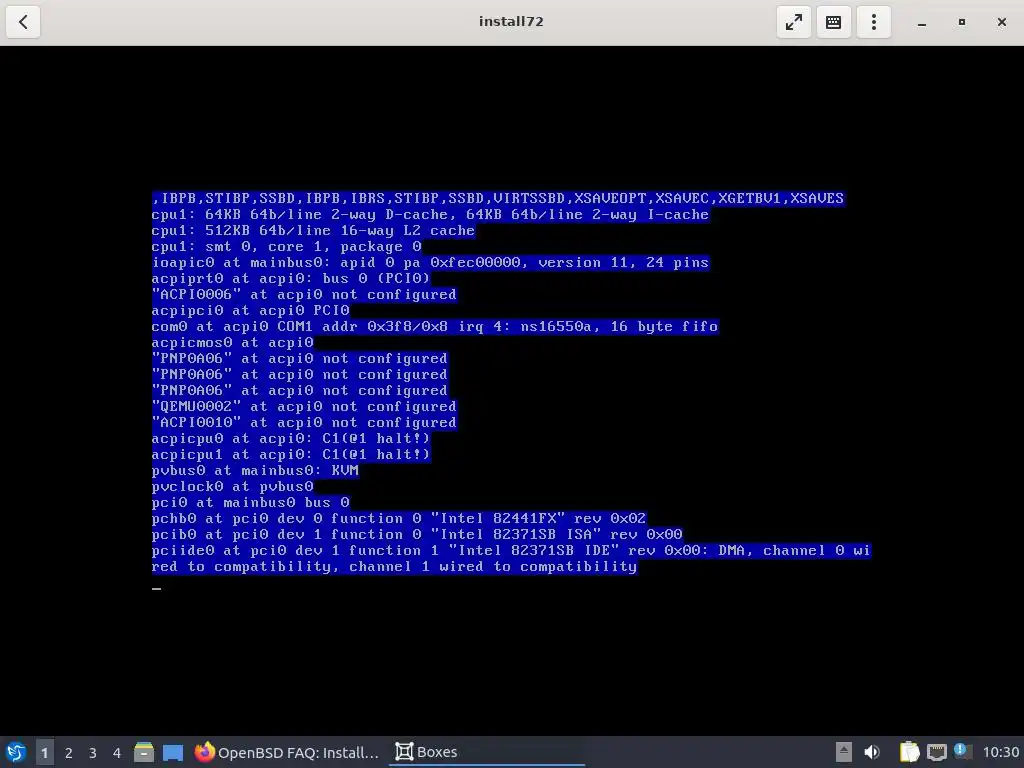
Task: Switch to workspace 2
Action: pyautogui.click(x=69, y=752)
